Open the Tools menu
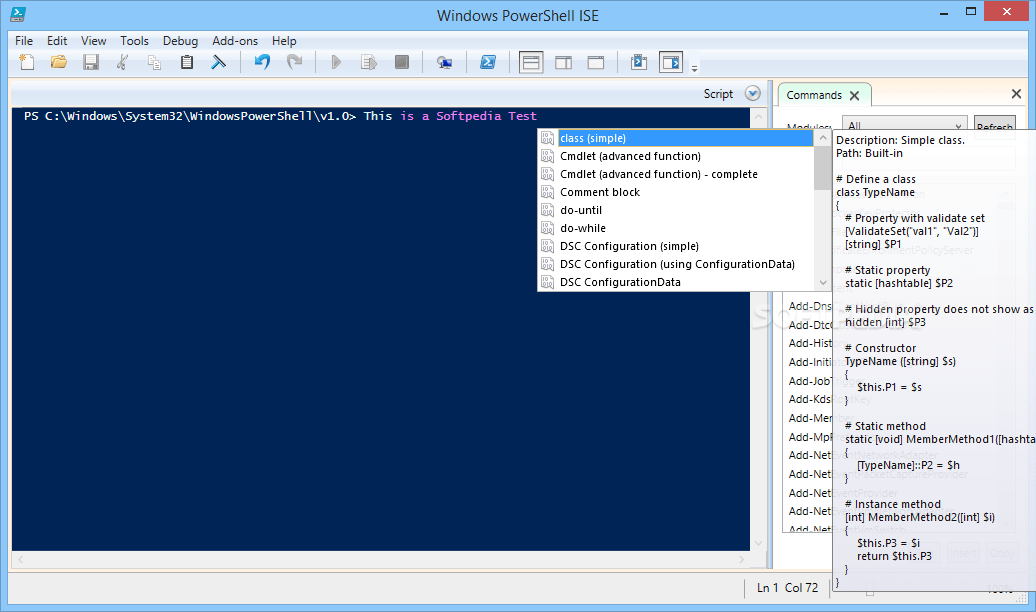Screen dimensions: 1036x612 pyautogui.click(x=134, y=40)
